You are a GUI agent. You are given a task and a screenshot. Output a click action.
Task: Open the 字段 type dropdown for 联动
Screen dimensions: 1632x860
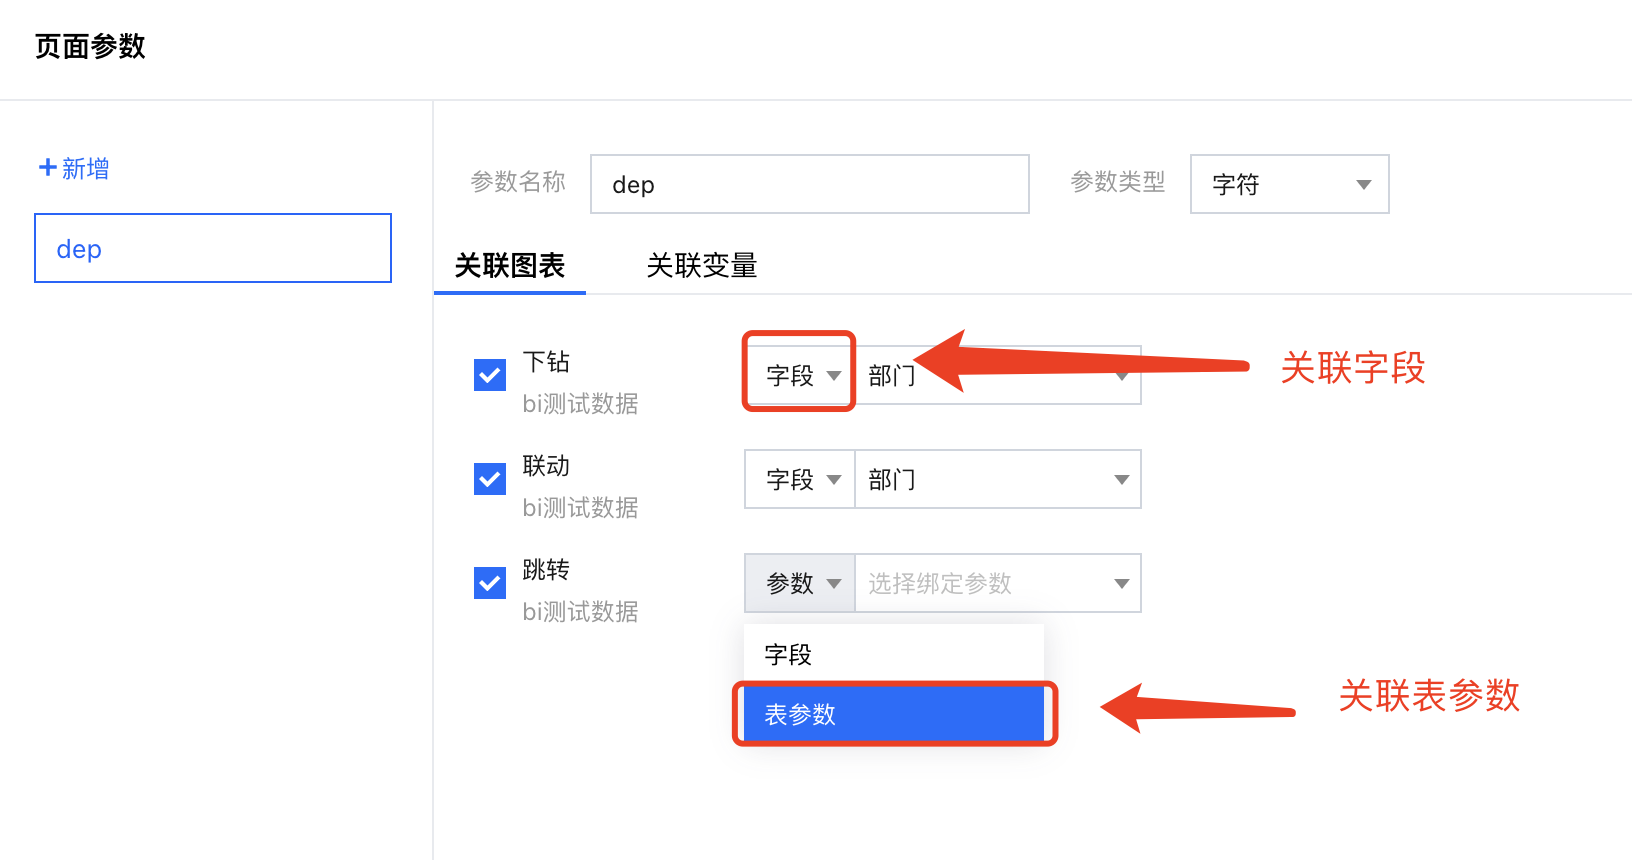pos(800,480)
